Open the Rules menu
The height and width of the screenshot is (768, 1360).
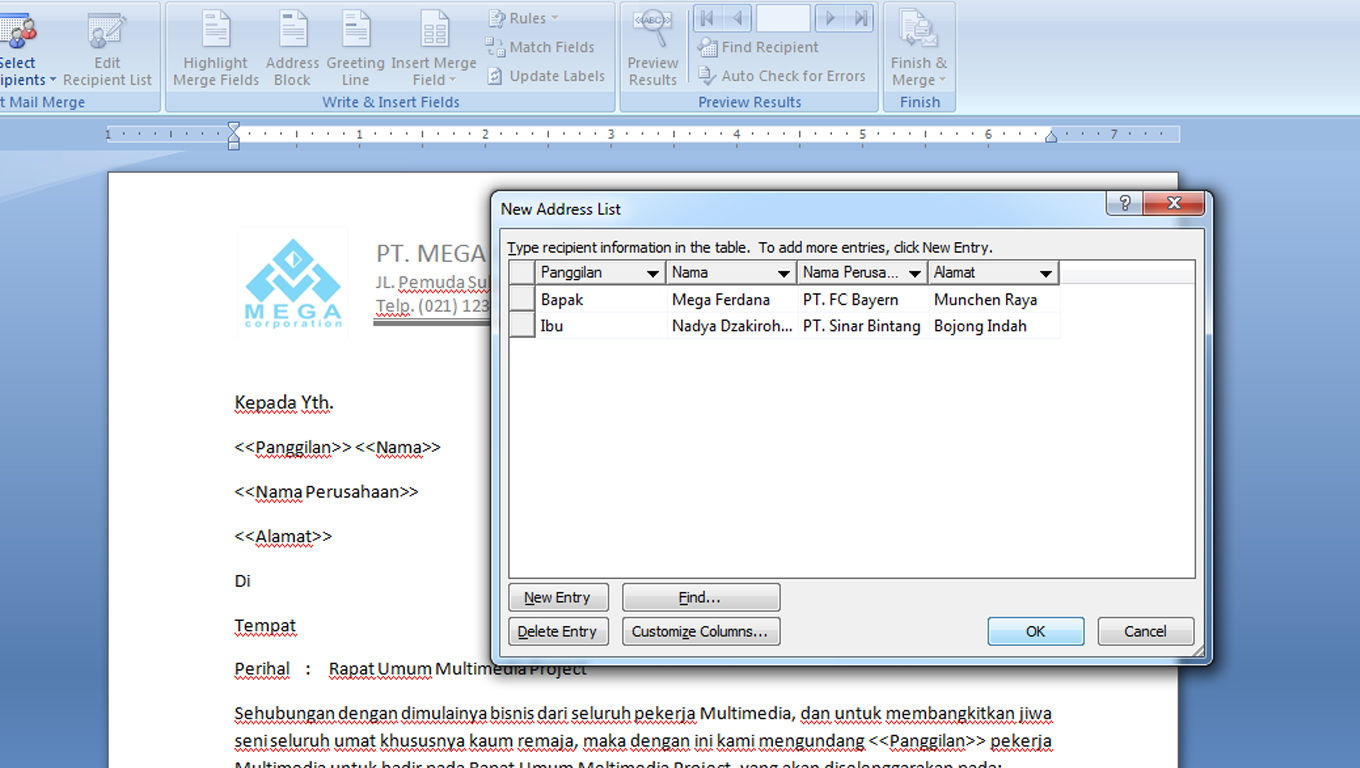point(526,17)
